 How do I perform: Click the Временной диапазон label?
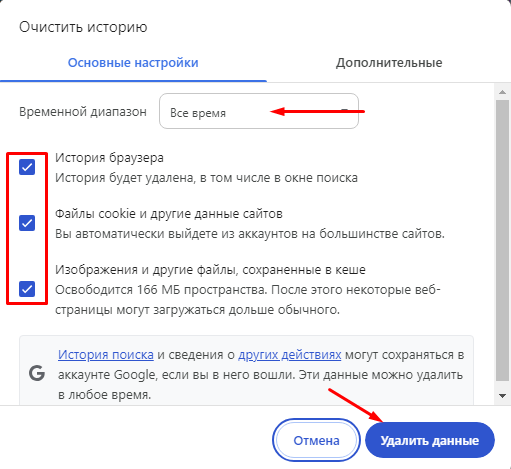tap(83, 112)
